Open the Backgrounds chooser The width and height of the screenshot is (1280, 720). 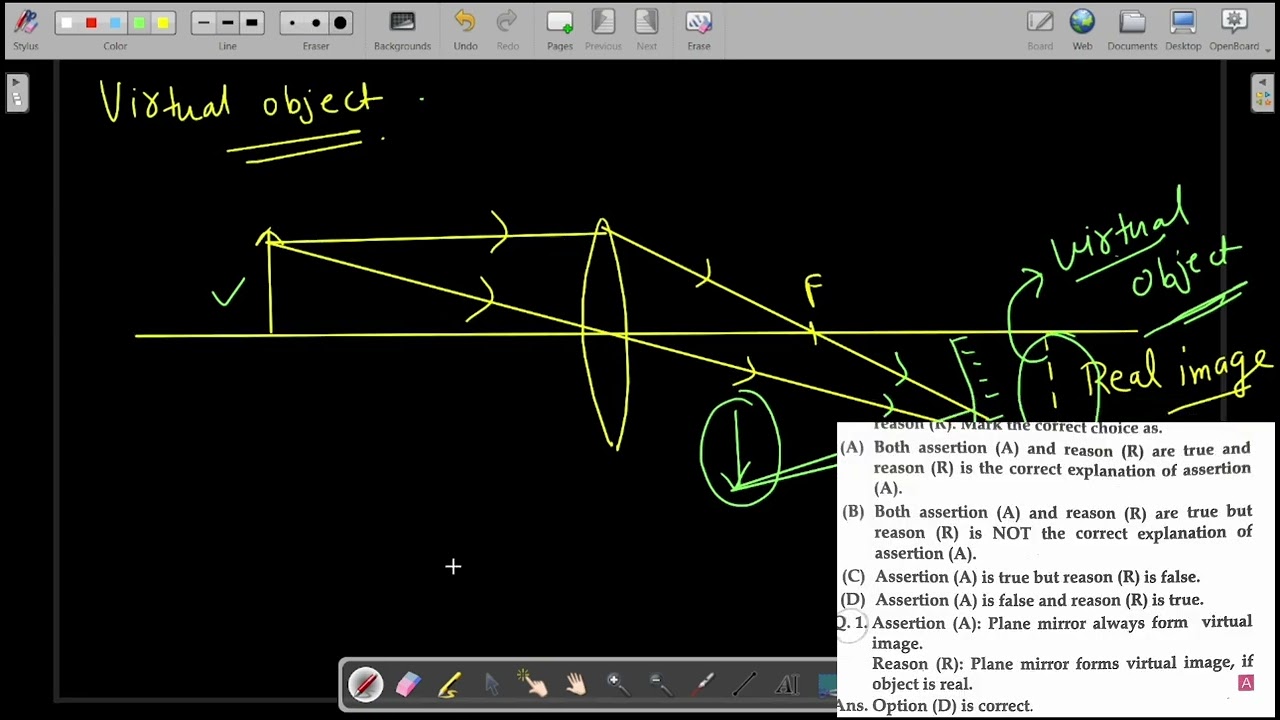tap(402, 29)
